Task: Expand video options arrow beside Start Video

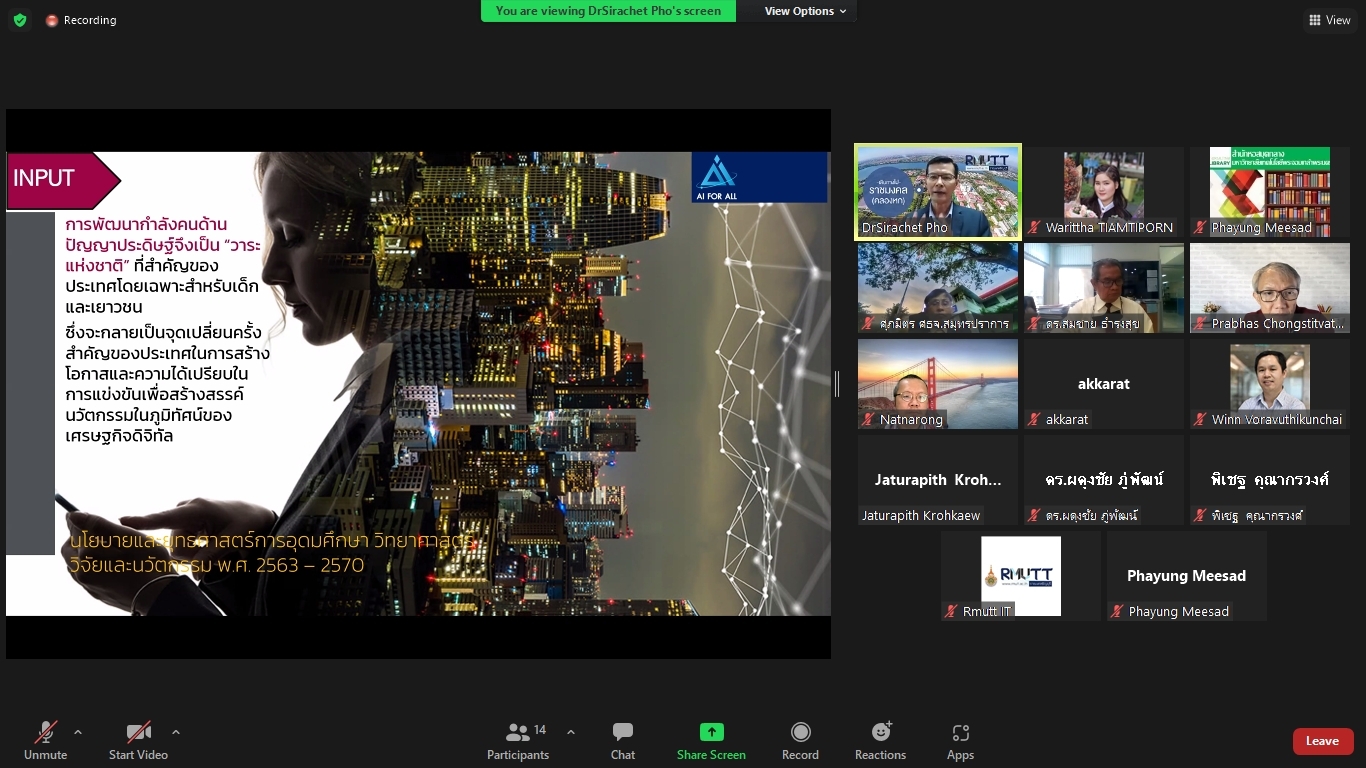Action: point(176,732)
